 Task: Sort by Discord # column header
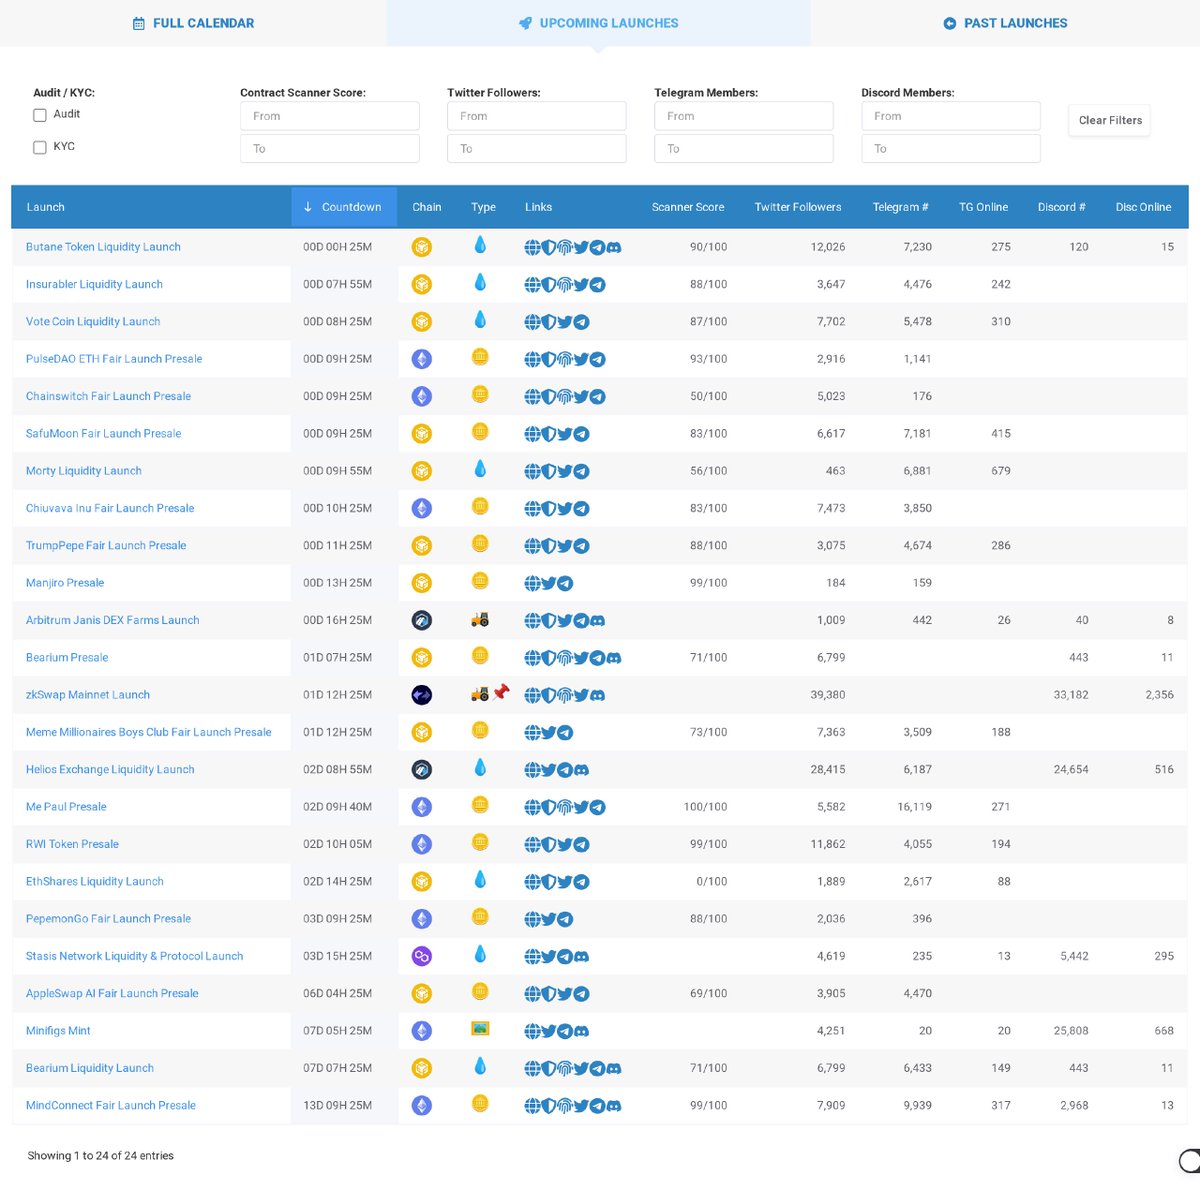1061,207
